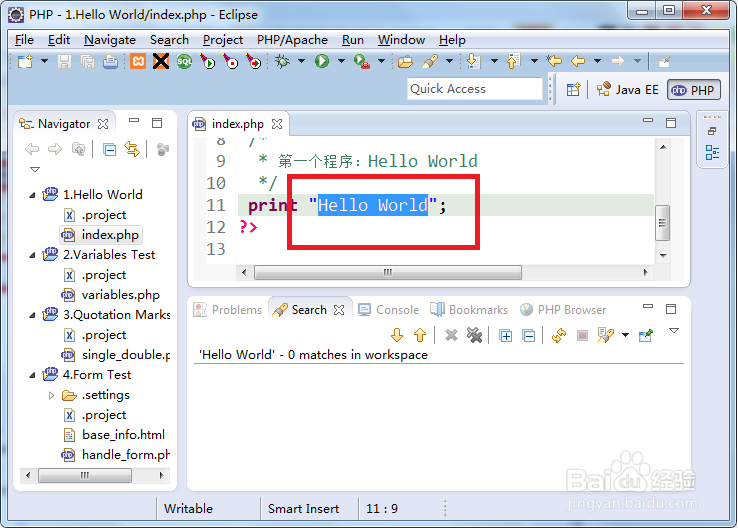This screenshot has height=530, width=738.
Task: Click the Next Annotation toolbar icon
Action: click(x=473, y=61)
